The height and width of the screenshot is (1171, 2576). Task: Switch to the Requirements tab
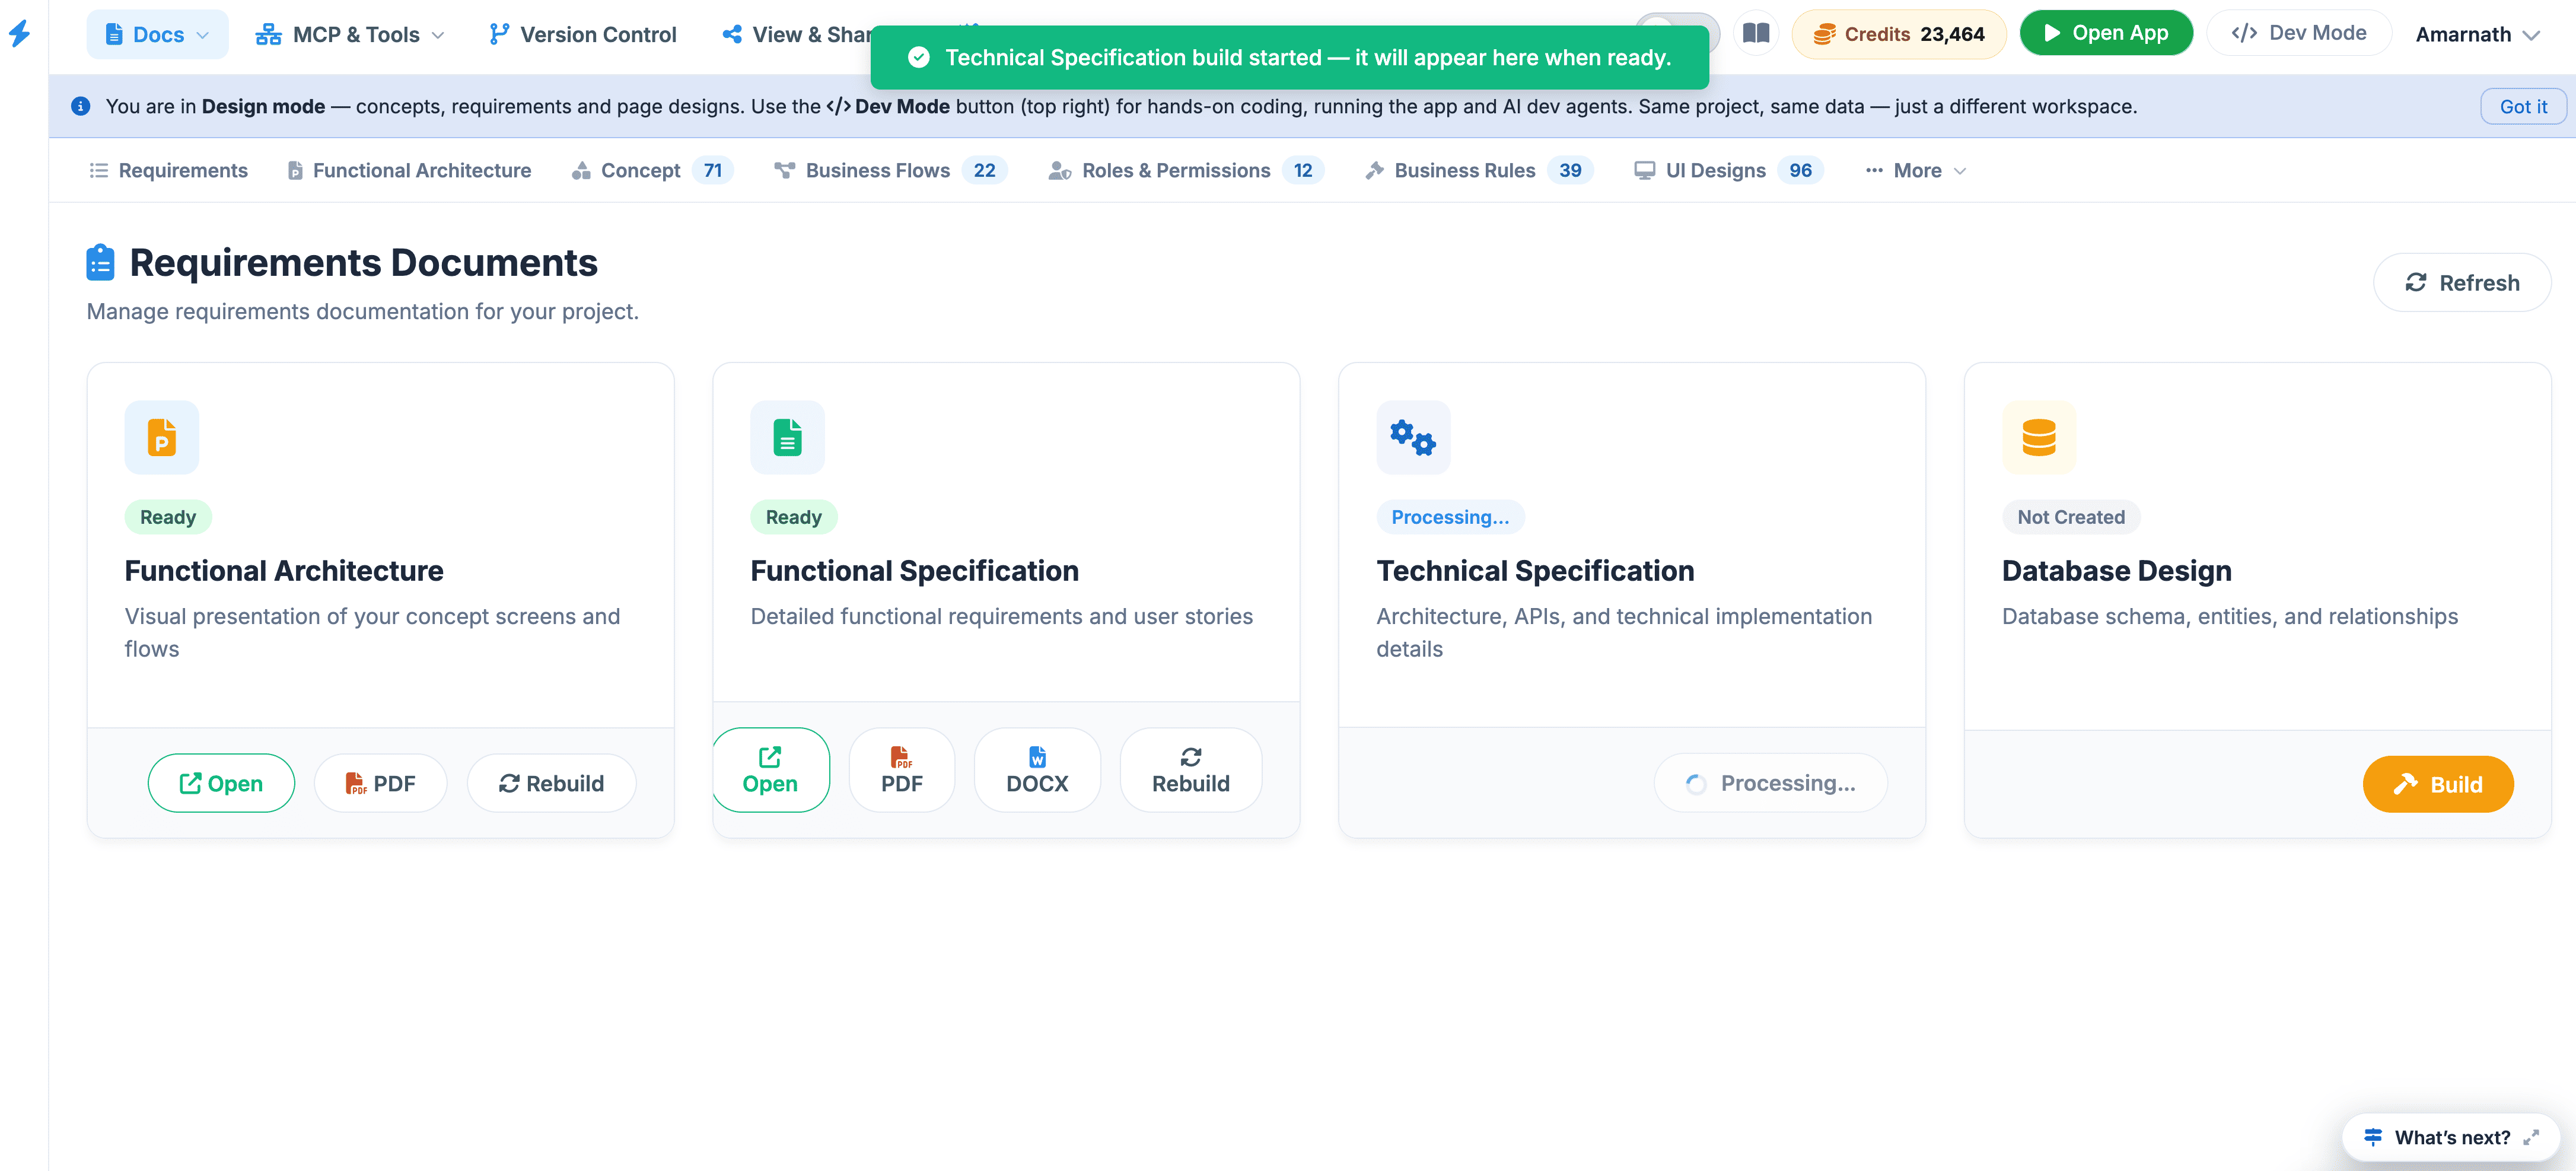168,170
